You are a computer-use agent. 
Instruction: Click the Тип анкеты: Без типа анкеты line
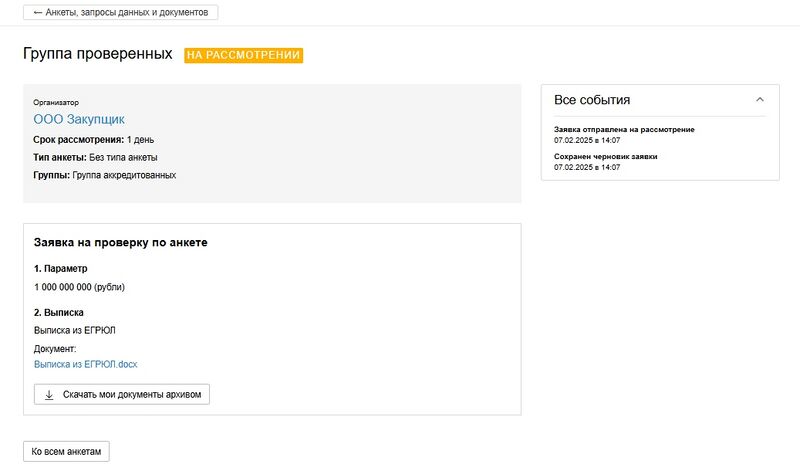pyautogui.click(x=95, y=157)
